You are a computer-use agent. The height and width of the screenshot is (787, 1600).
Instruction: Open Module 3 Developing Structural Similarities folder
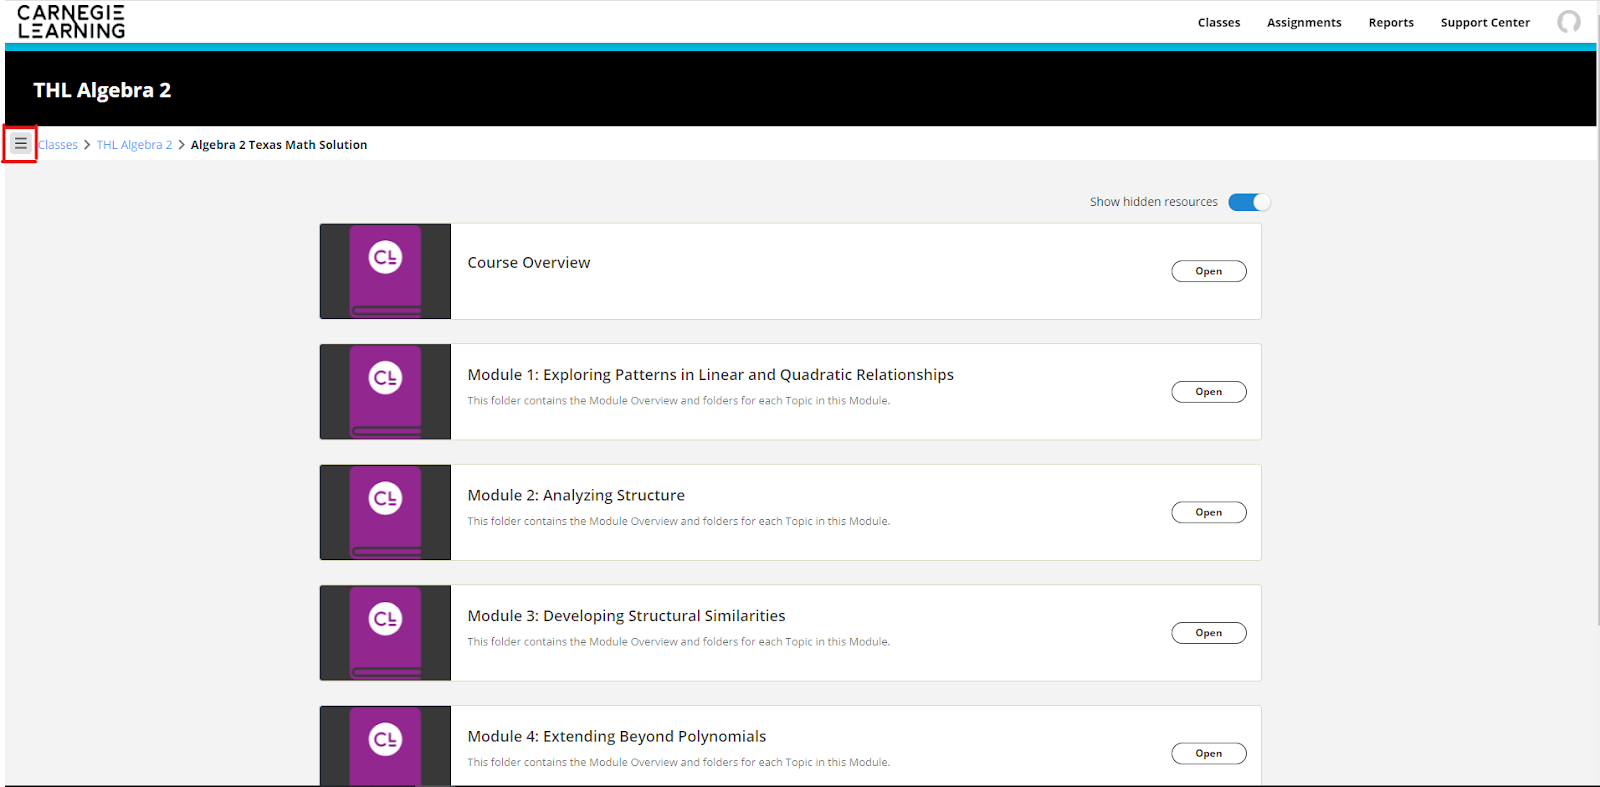click(1209, 633)
